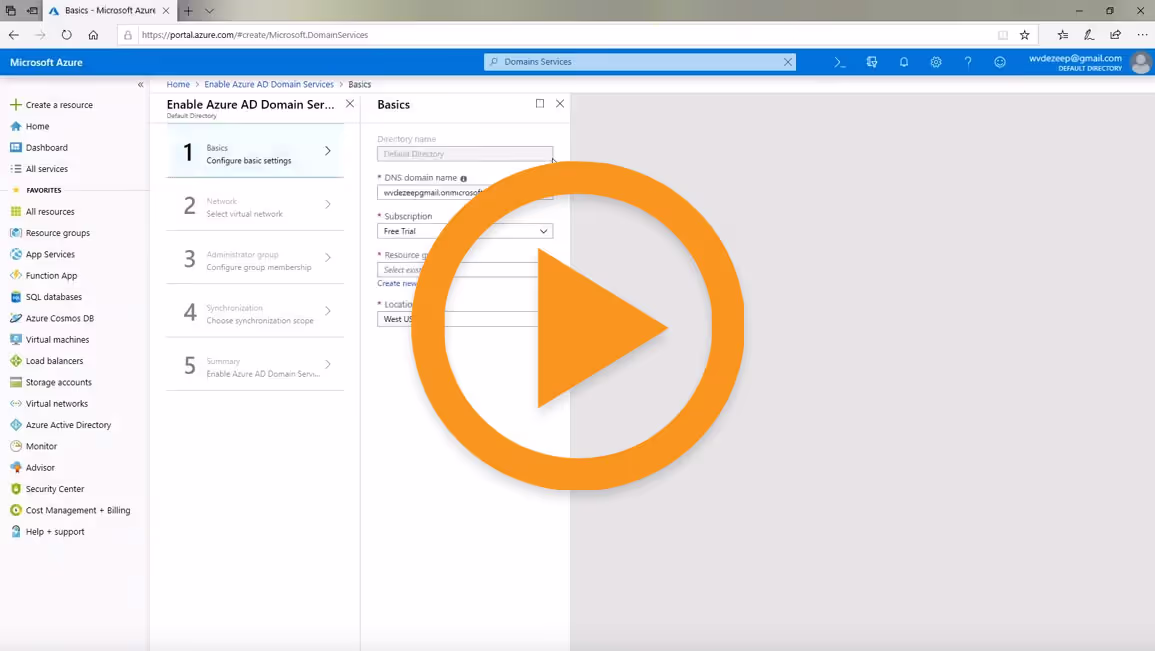This screenshot has height=651, width=1155.
Task: Refresh the browser page
Action: point(66,35)
